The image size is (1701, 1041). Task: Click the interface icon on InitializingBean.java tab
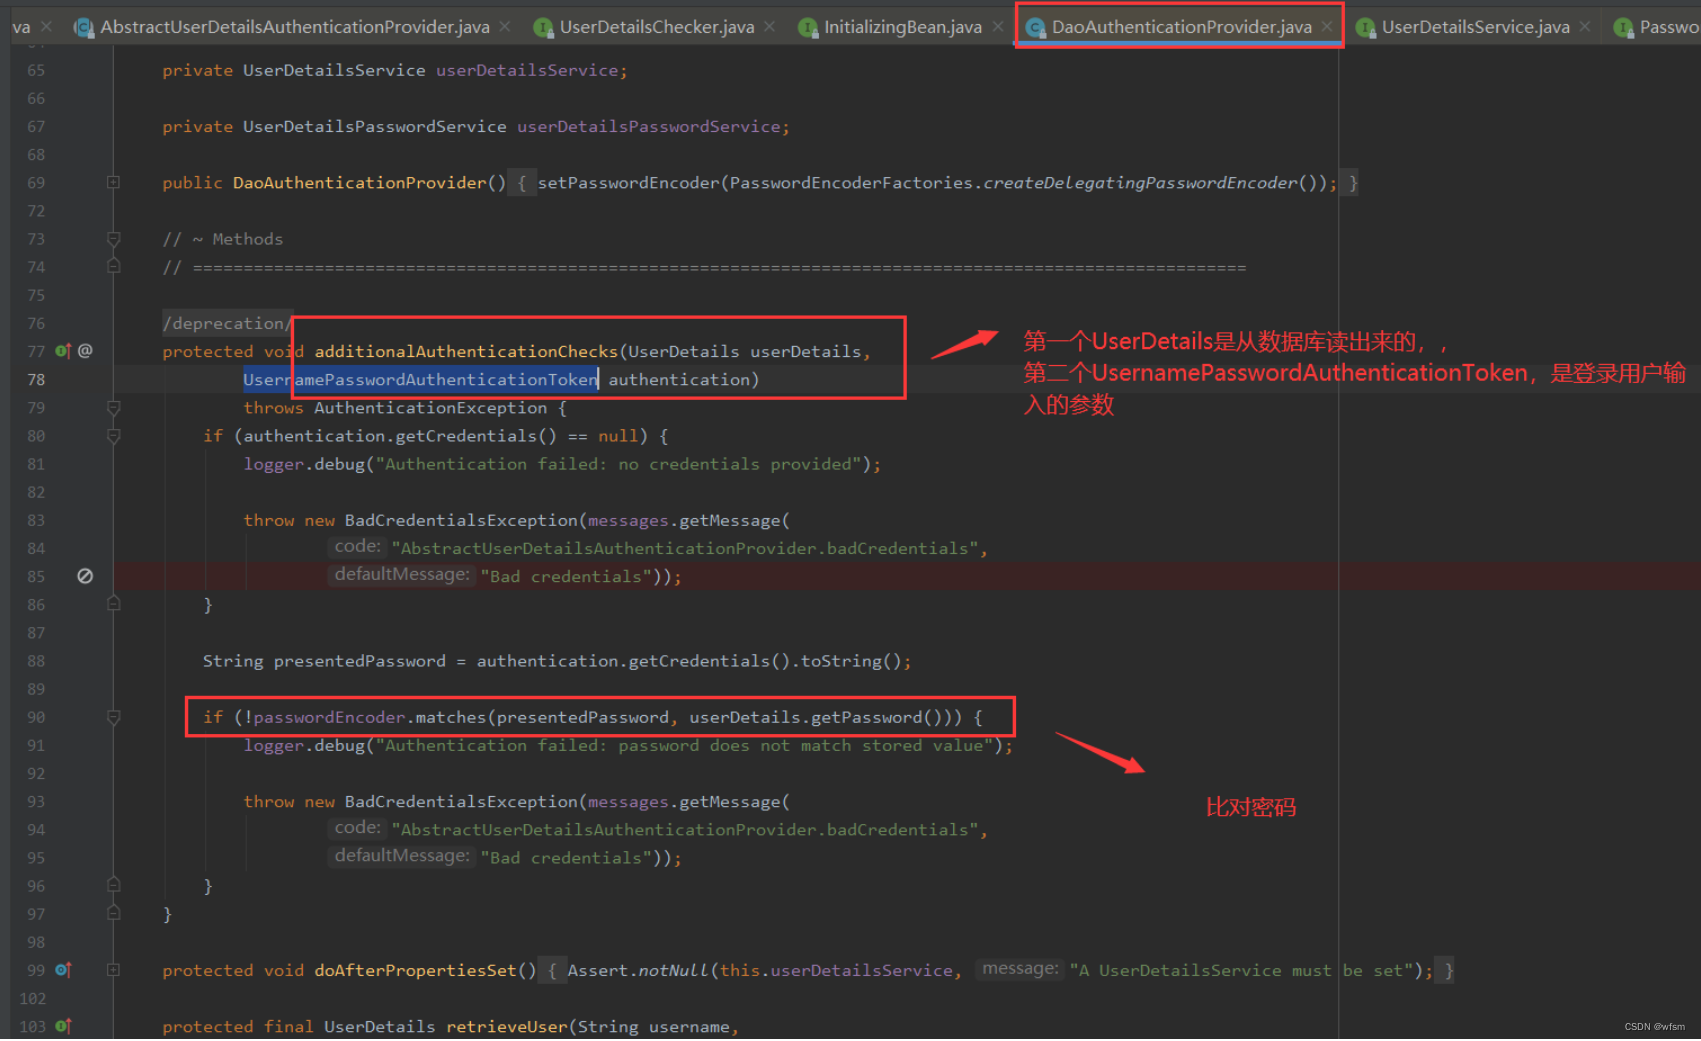807,27
